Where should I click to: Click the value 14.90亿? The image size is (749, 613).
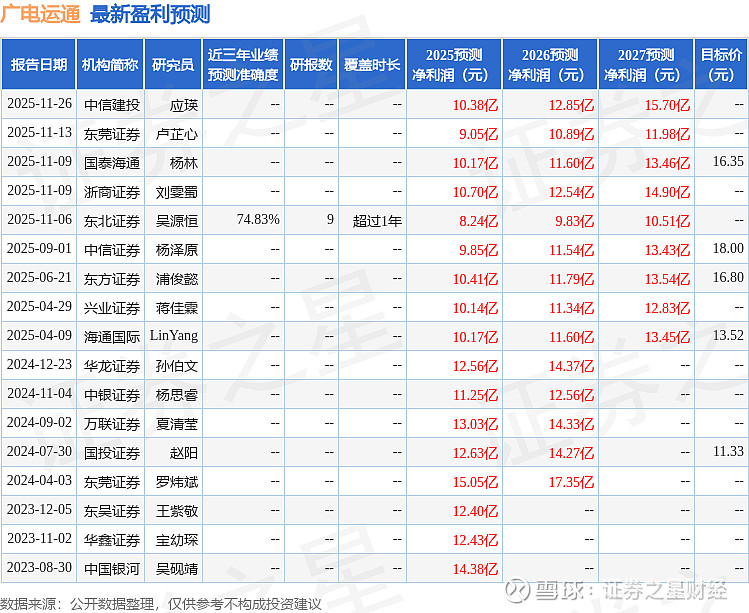pos(667,192)
